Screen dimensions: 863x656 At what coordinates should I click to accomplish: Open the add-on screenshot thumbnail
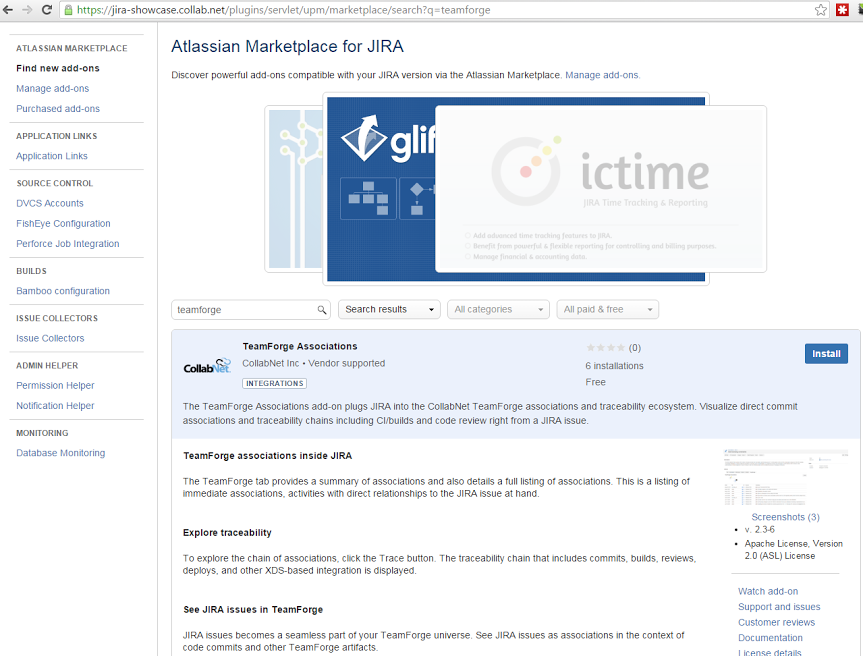[x=785, y=478]
